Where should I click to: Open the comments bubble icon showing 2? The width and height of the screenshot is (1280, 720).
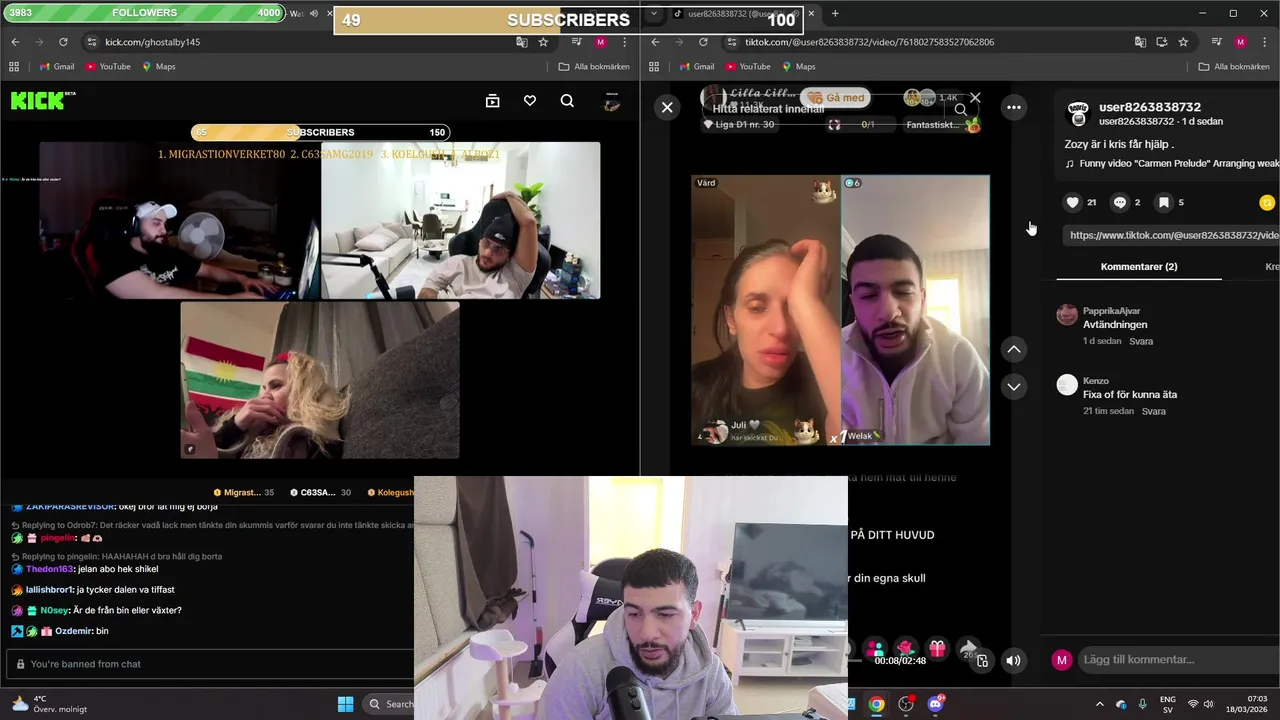(1120, 202)
